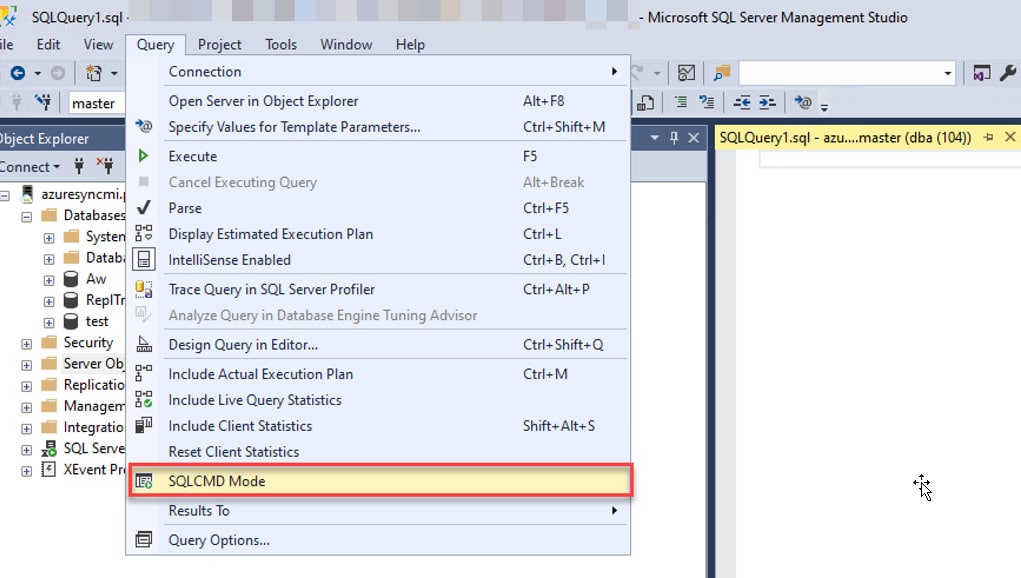This screenshot has width=1021, height=578.
Task: Toggle Include Client Statistics
Action: click(378, 426)
